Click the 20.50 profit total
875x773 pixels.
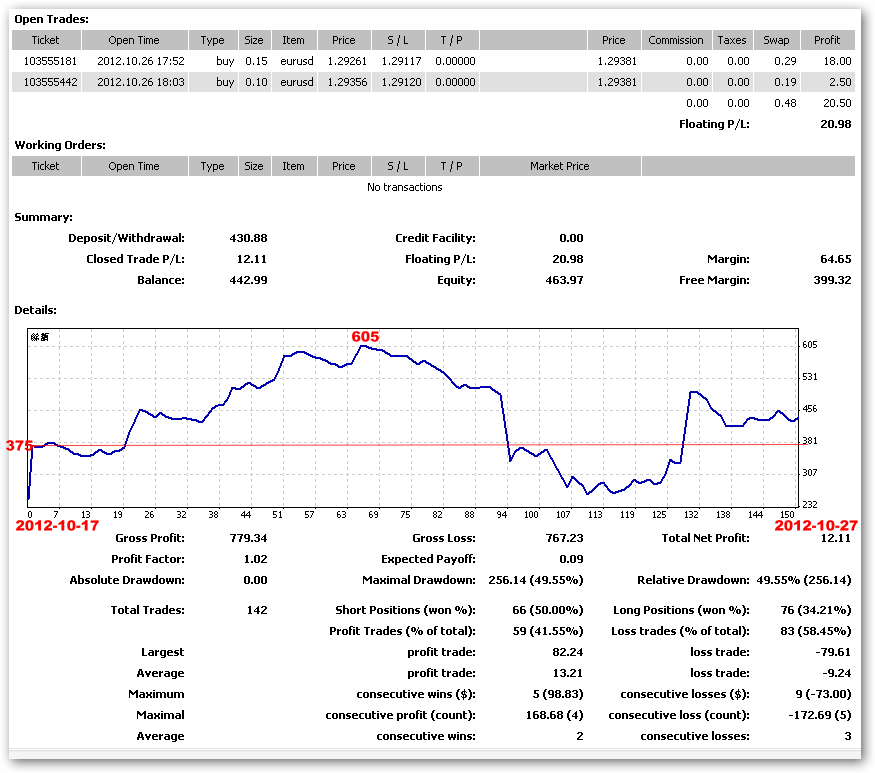838,103
